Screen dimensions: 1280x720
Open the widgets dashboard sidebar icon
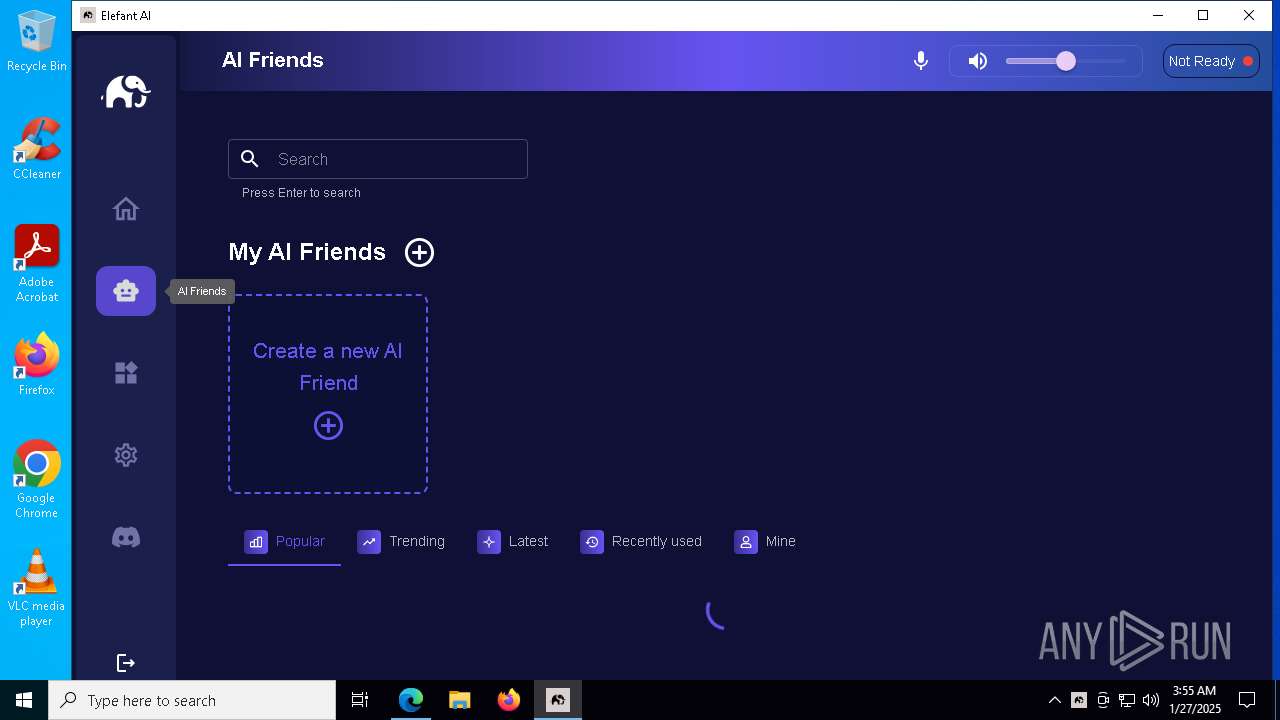pyautogui.click(x=126, y=373)
